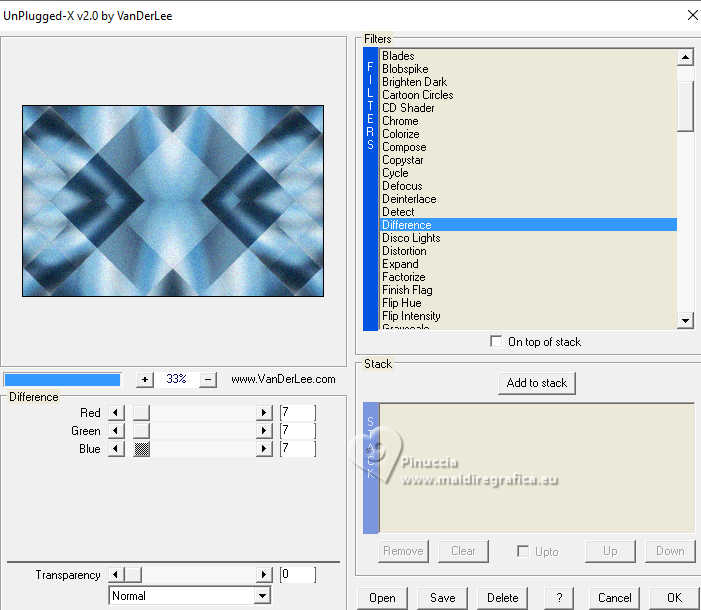
Task: Click the Red slider right arrow
Action: click(x=264, y=412)
